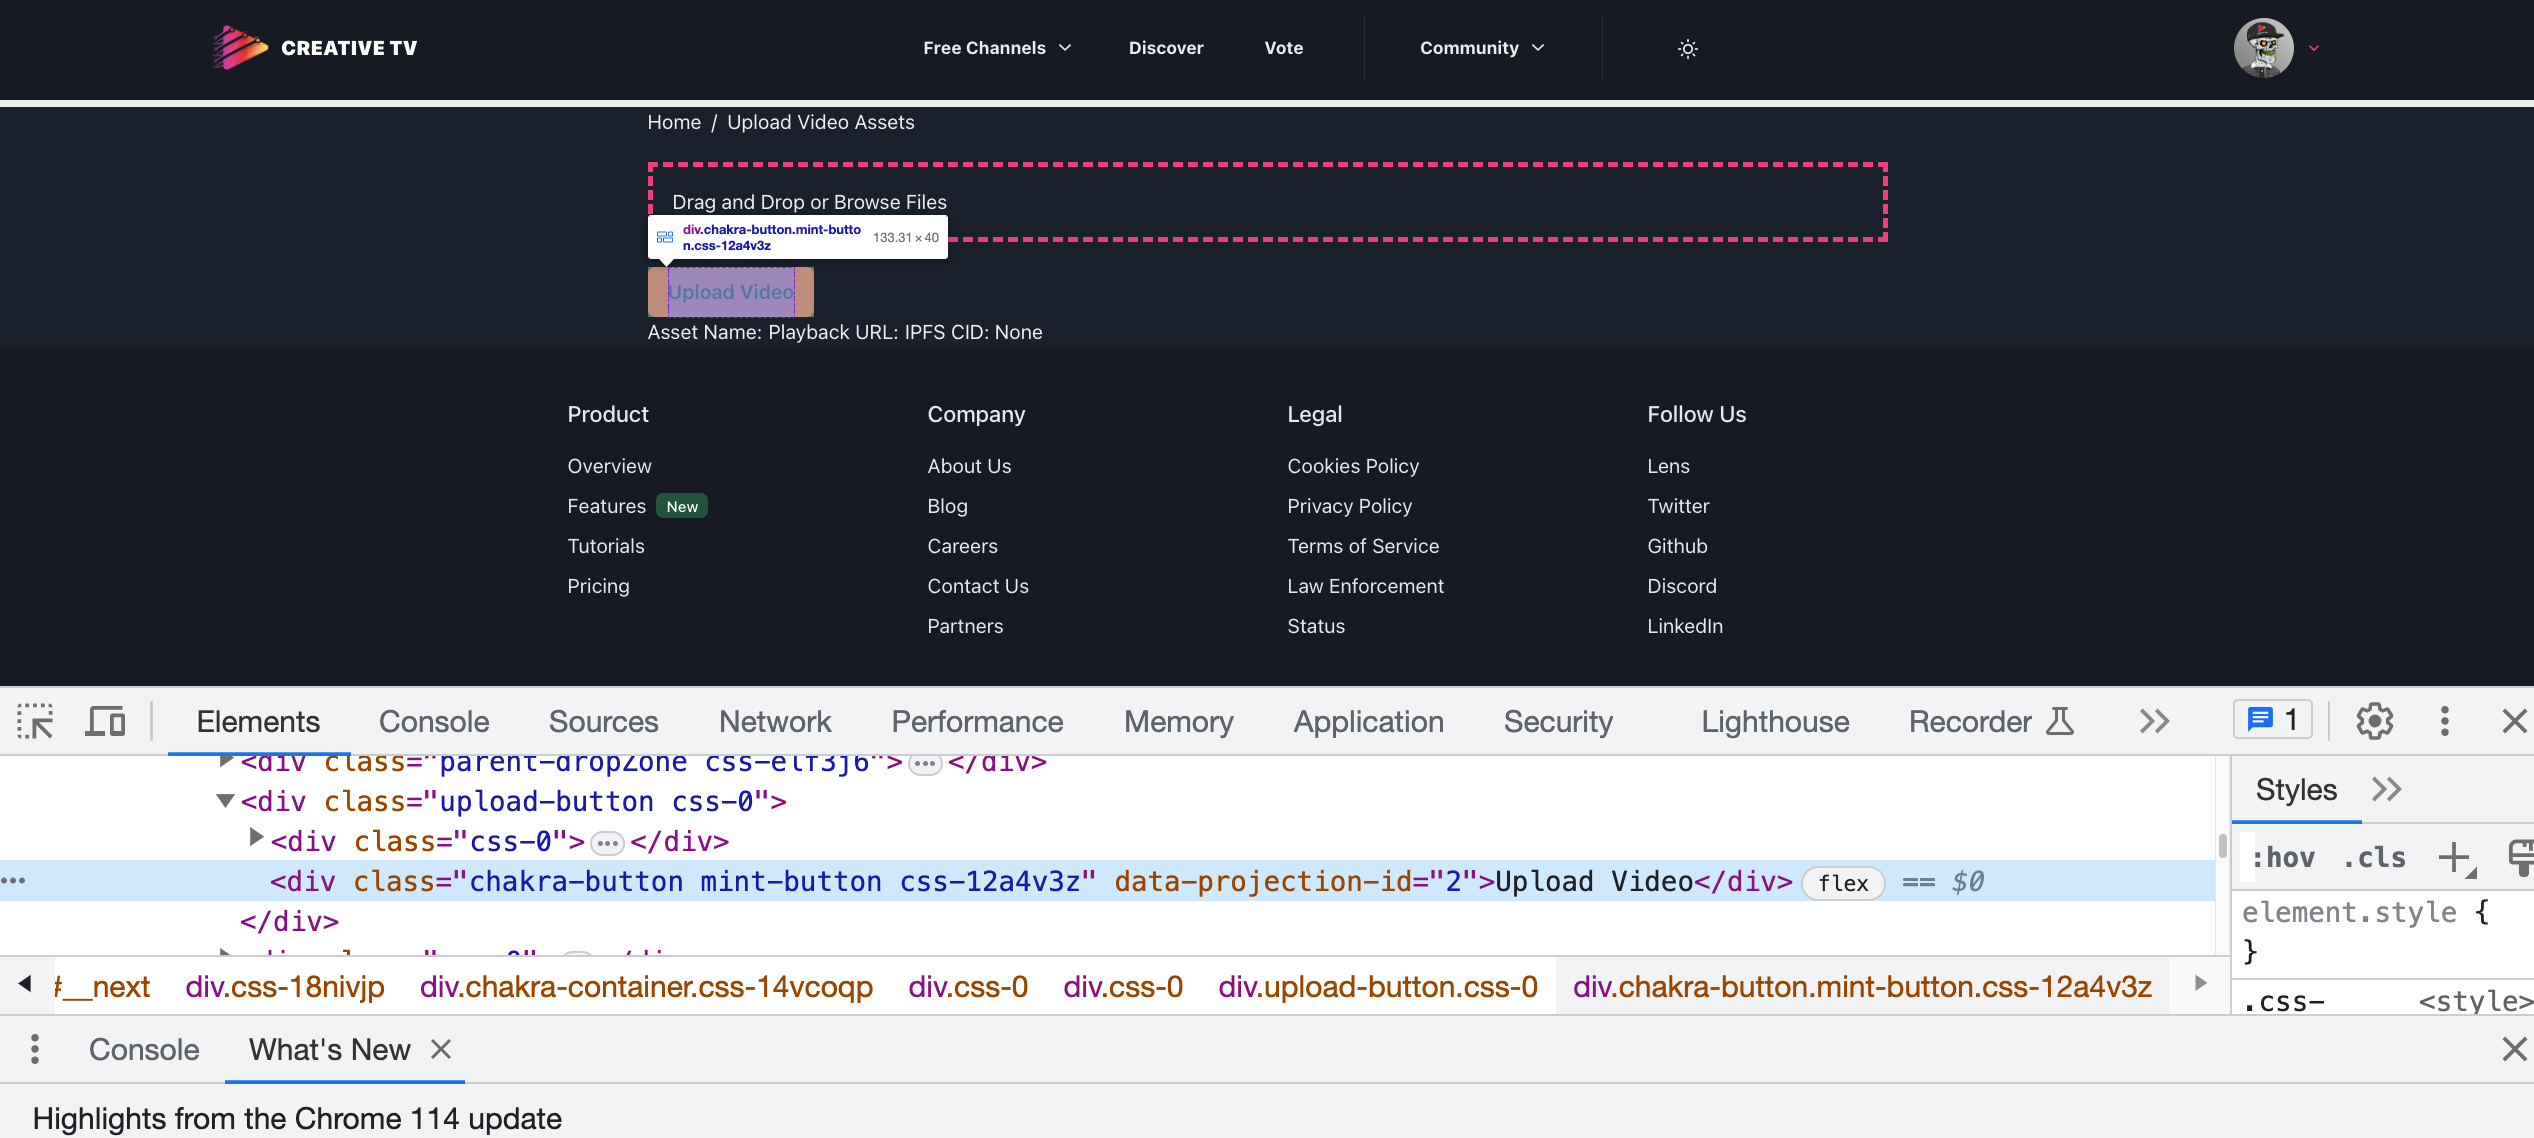Select the What's New drawer tab
The image size is (2534, 1138).
click(x=329, y=1049)
